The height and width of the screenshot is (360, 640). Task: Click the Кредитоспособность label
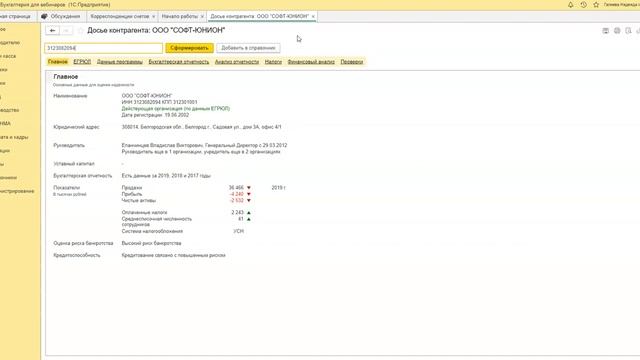point(77,255)
